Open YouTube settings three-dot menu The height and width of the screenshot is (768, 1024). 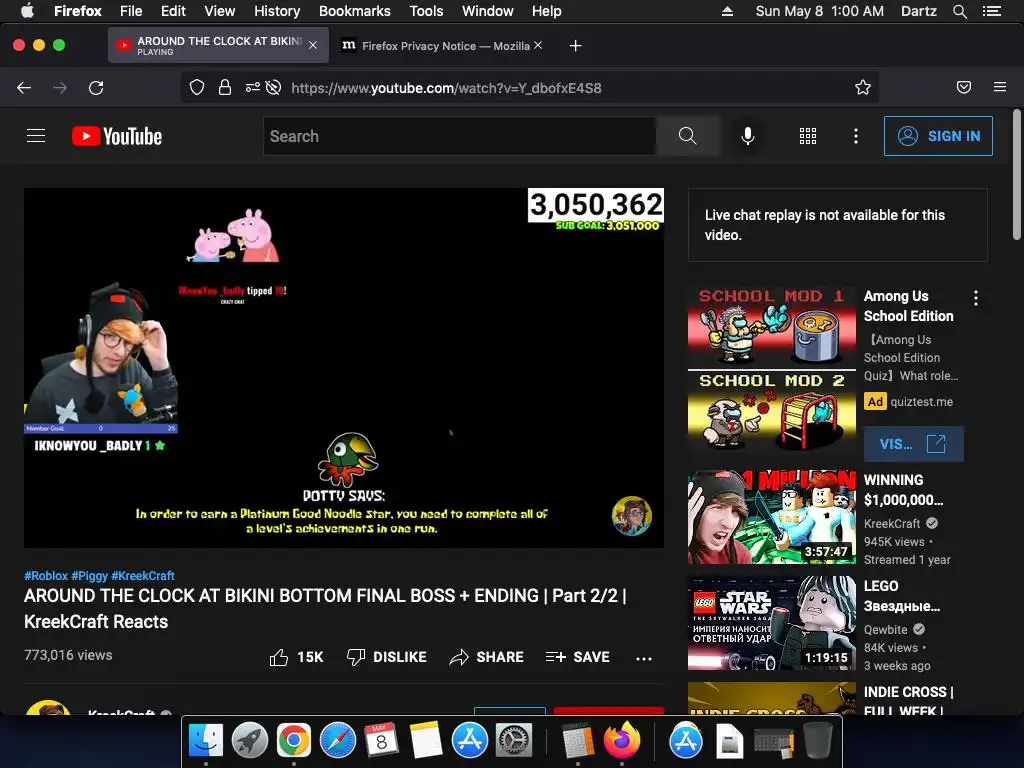(x=856, y=136)
